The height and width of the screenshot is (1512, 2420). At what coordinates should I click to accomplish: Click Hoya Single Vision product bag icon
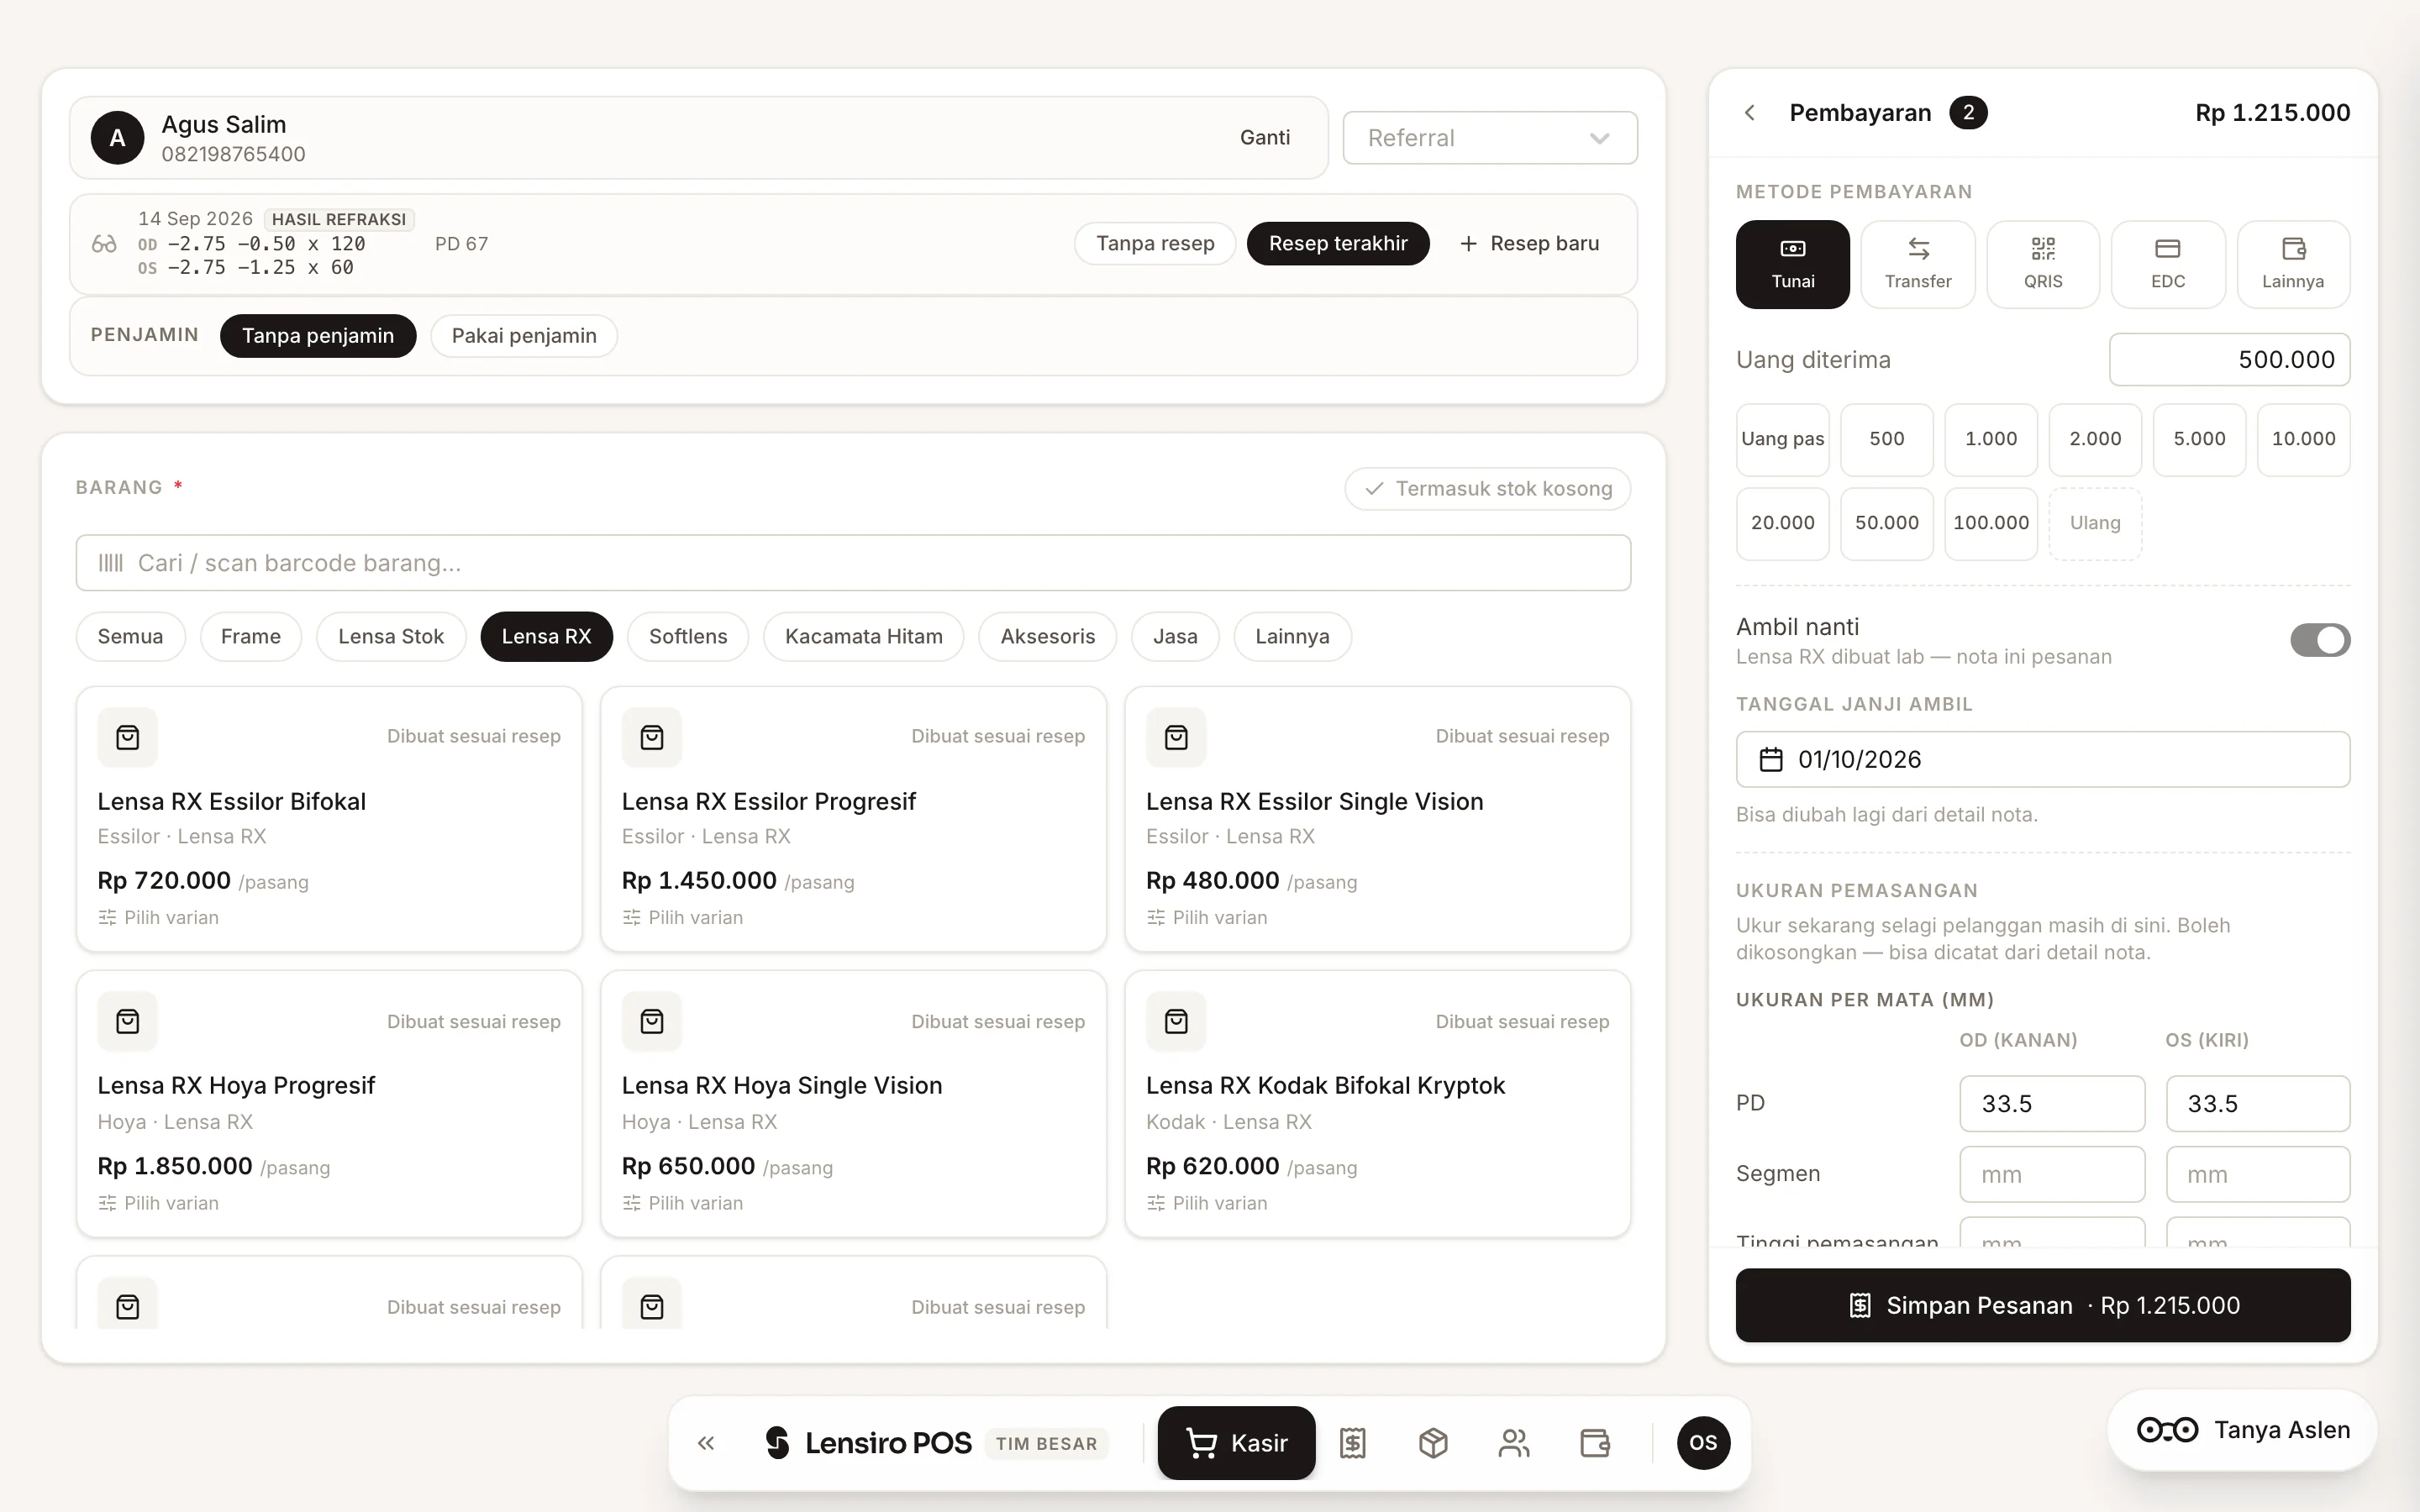(x=652, y=1022)
